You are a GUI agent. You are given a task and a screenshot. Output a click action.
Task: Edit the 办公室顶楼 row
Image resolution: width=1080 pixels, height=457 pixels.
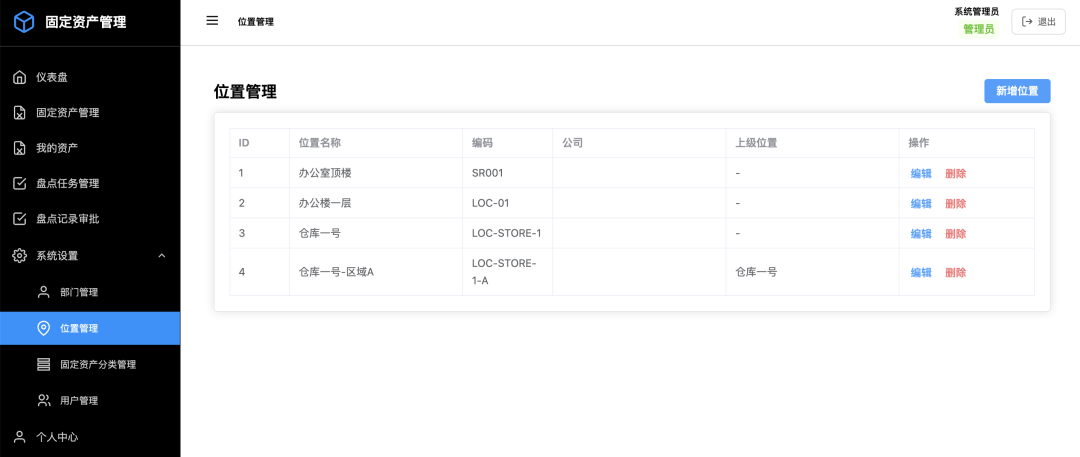(x=921, y=174)
